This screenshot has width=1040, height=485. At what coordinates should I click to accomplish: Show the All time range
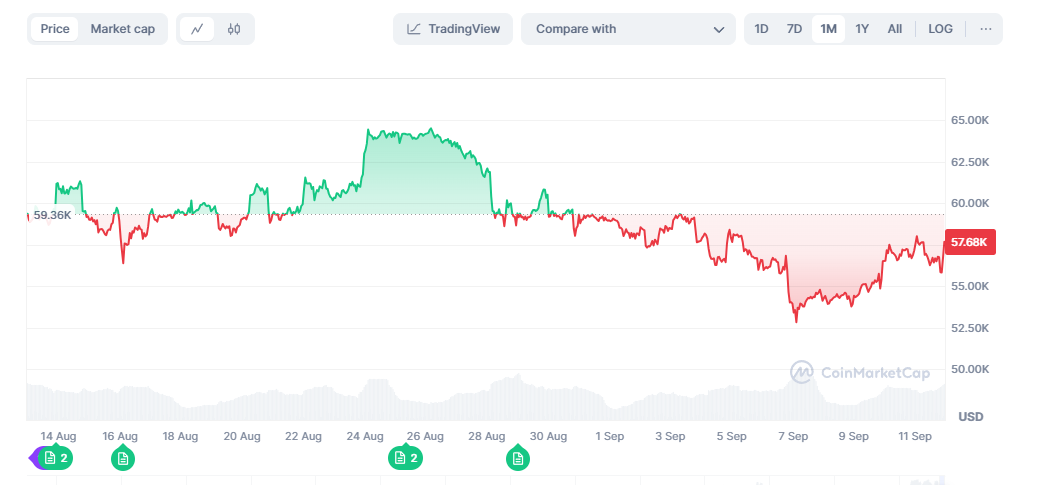[895, 29]
